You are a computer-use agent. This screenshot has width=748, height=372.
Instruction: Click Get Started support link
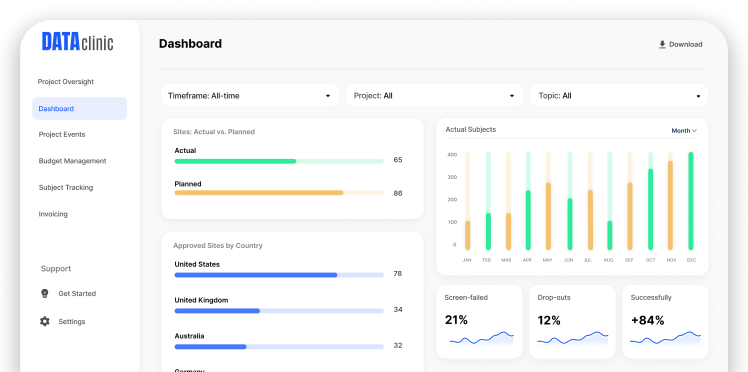[x=77, y=293]
